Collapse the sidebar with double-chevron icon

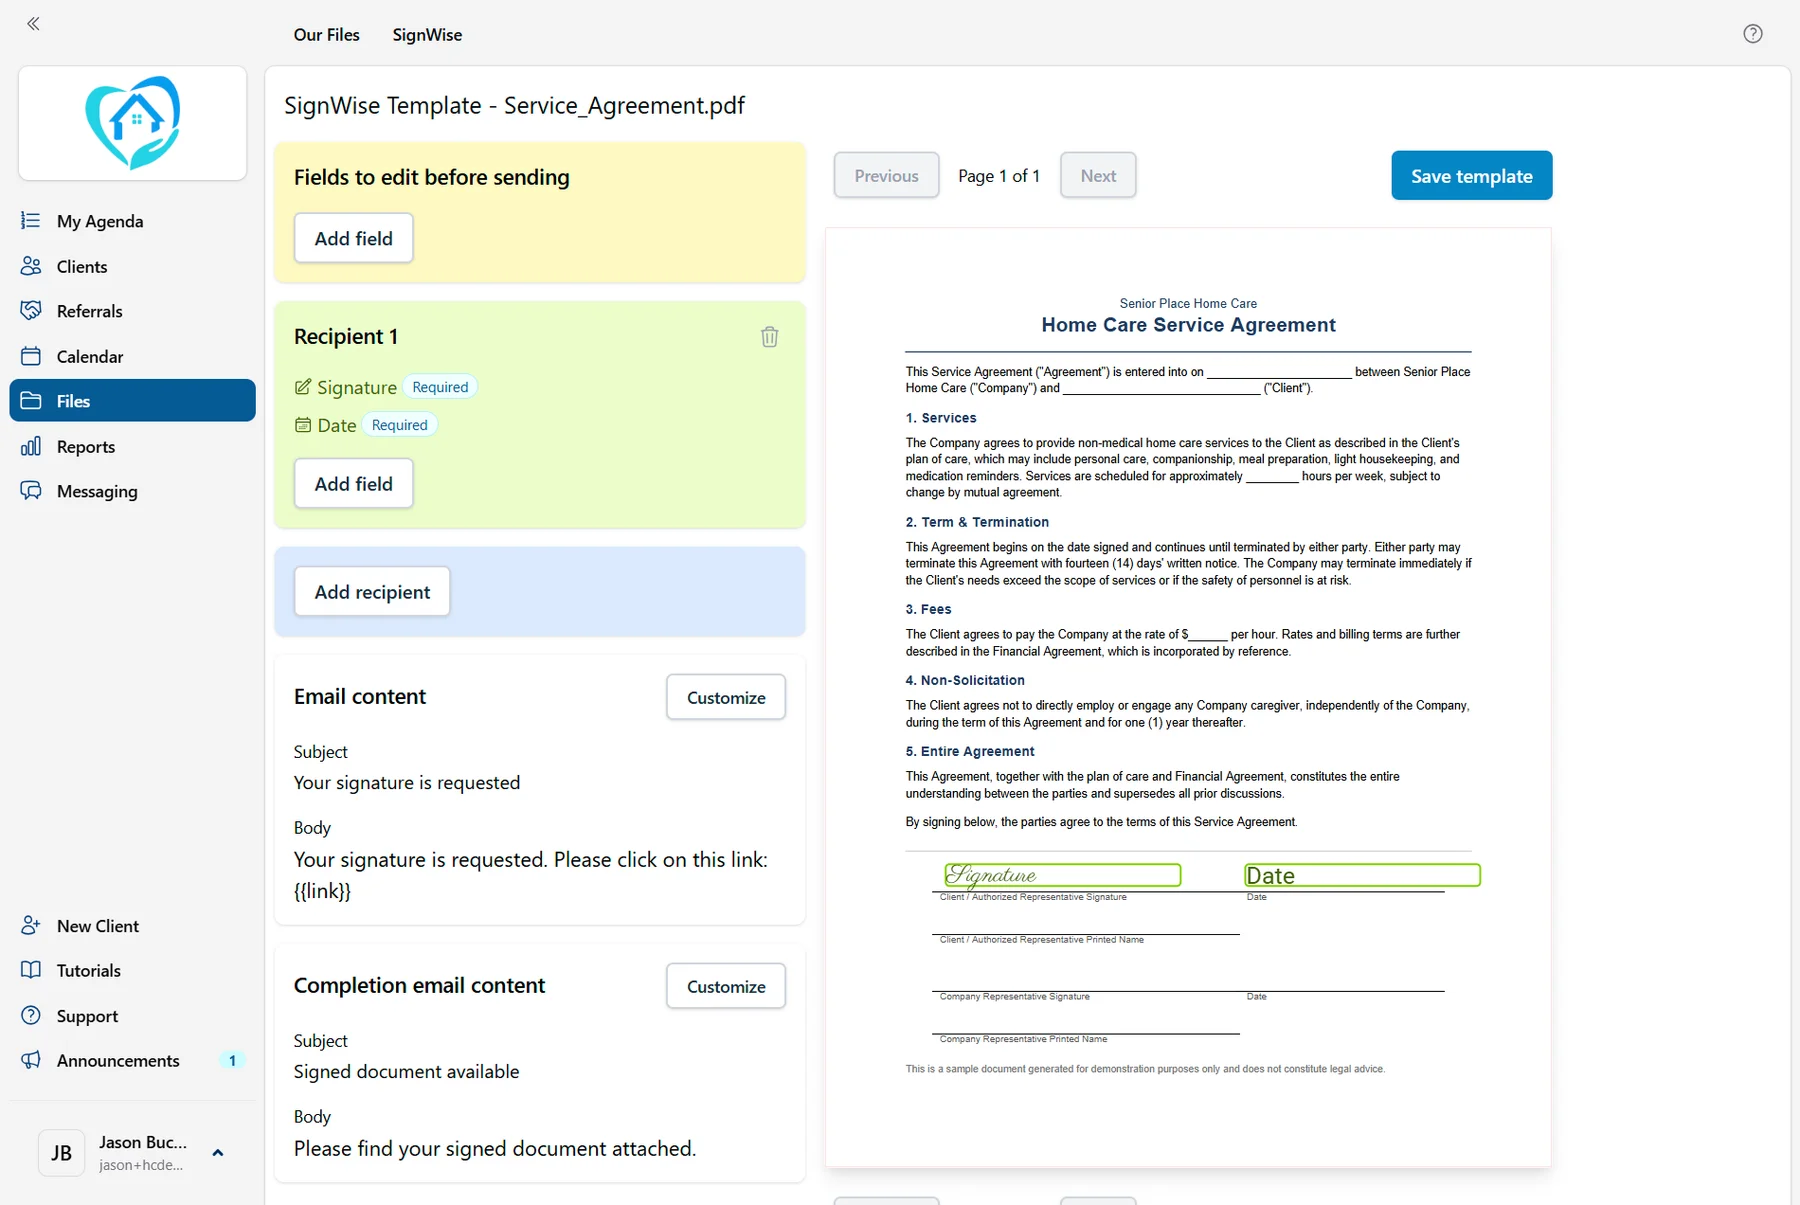tap(33, 23)
